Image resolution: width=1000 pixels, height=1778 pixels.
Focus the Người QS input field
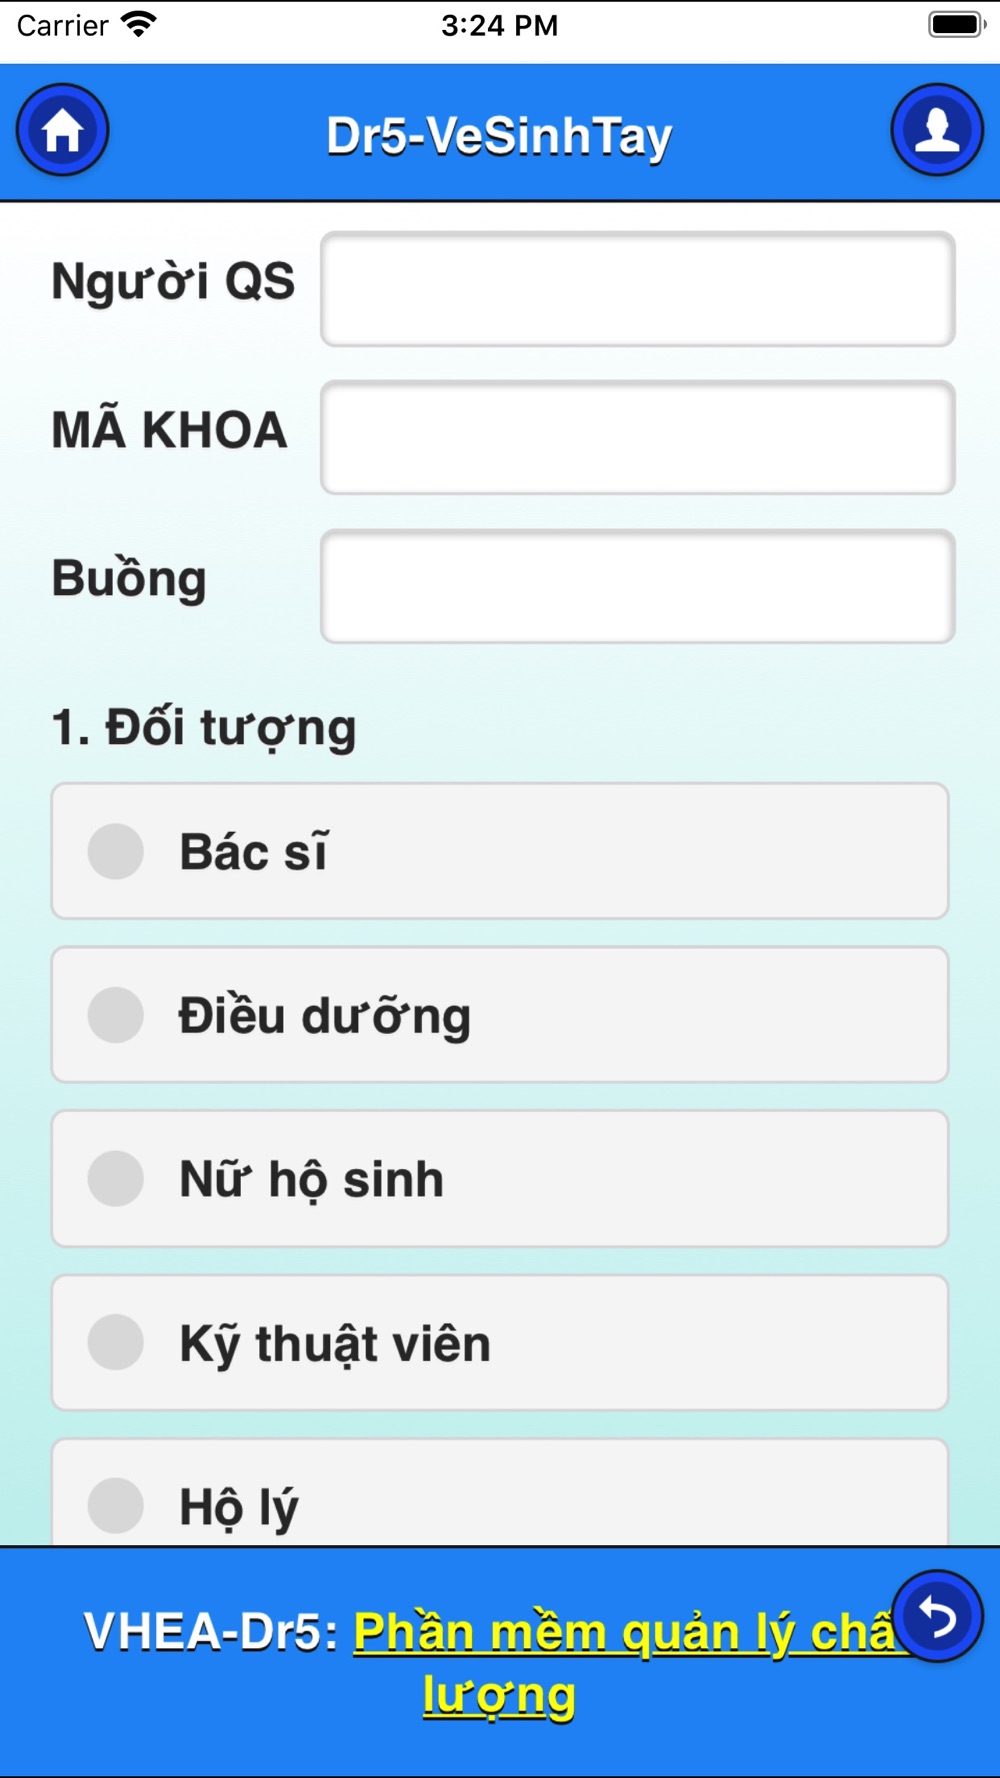638,289
